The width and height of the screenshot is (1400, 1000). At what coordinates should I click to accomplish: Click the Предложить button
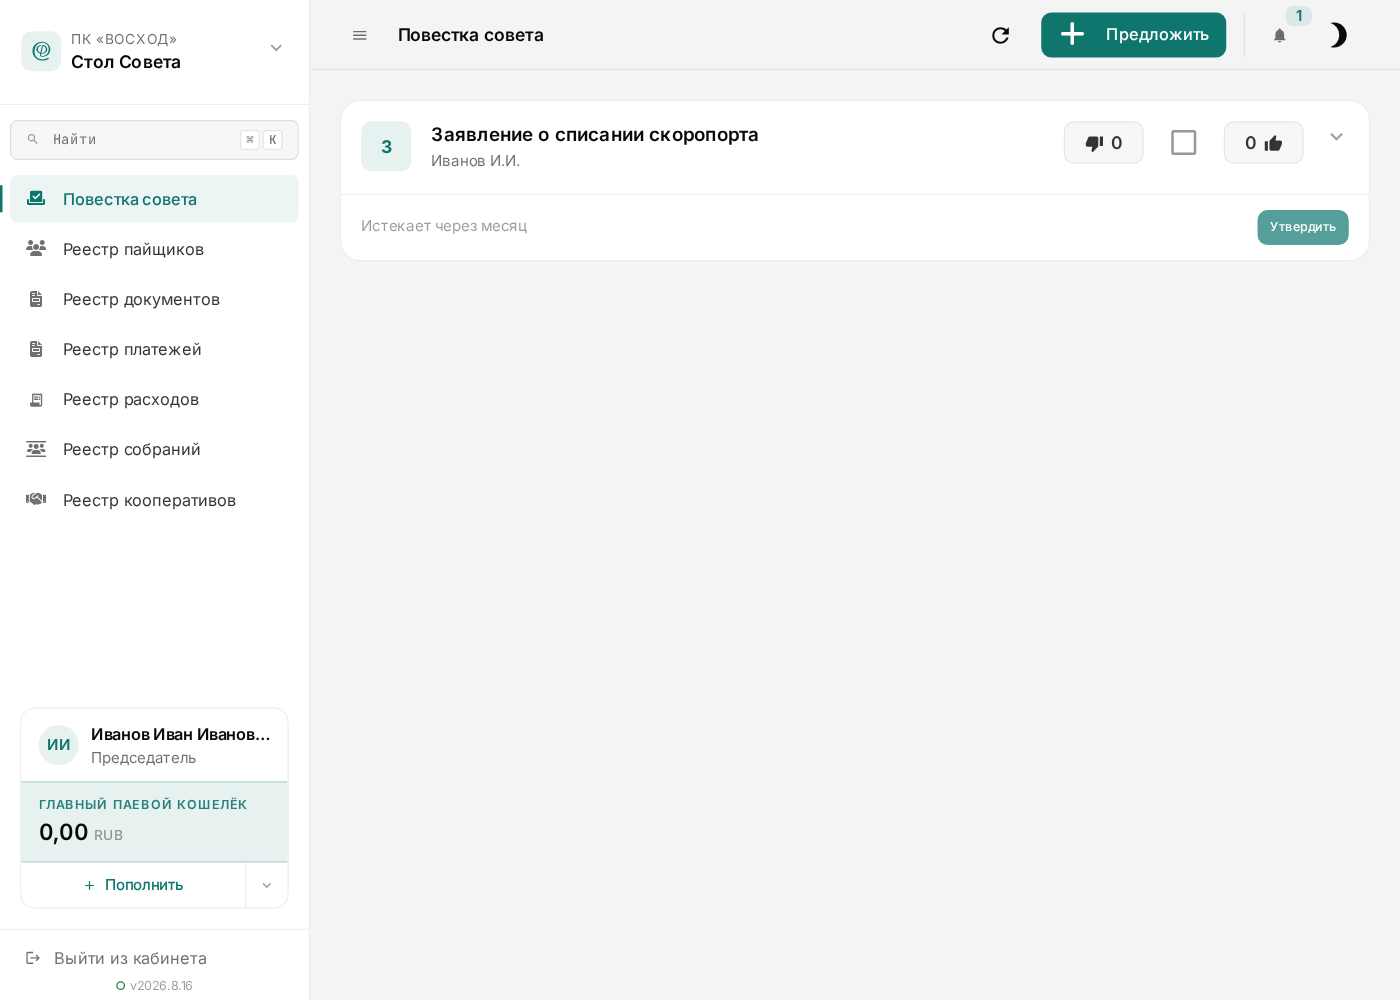(x=1133, y=35)
